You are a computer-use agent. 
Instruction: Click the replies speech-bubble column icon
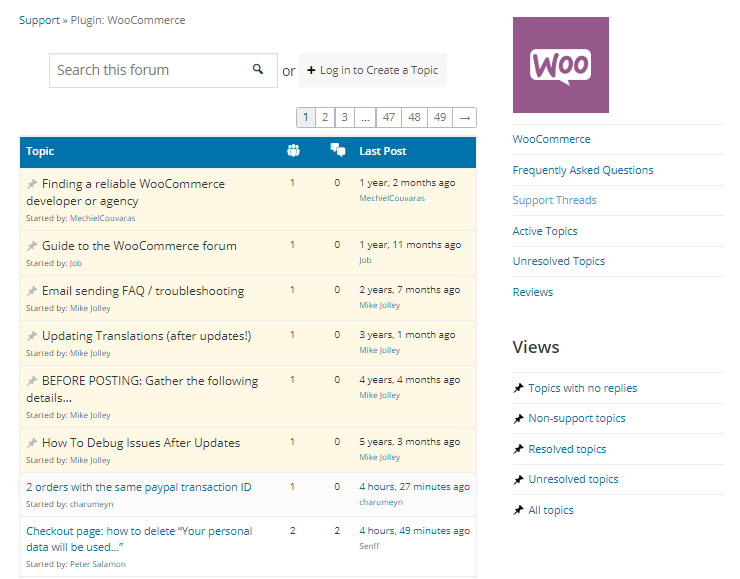point(338,150)
